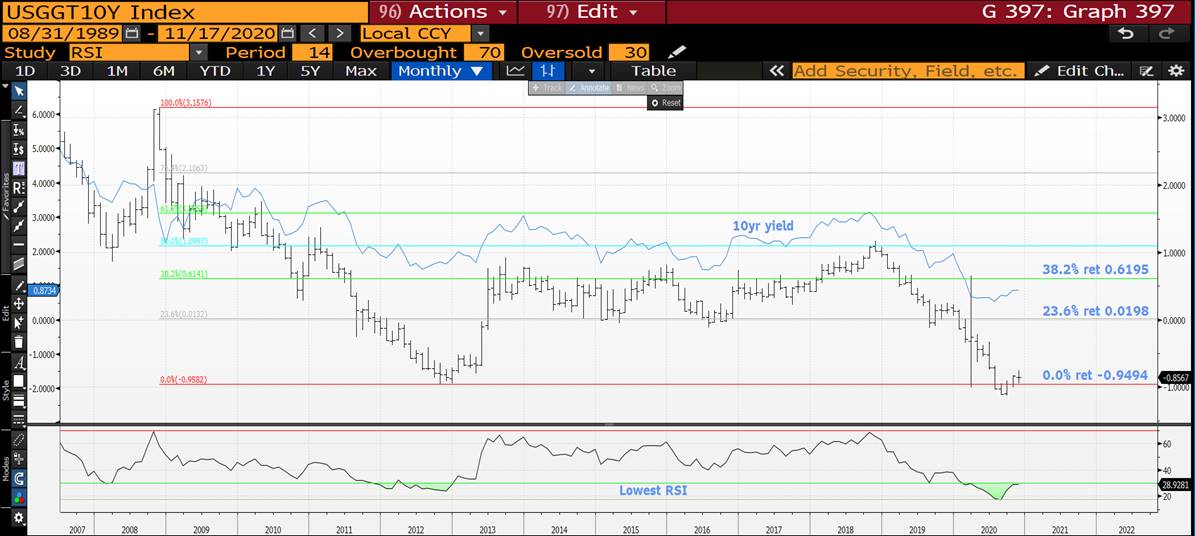1195x536 pixels.
Task: Click the USGGT10Y Index security field
Action: pos(183,12)
